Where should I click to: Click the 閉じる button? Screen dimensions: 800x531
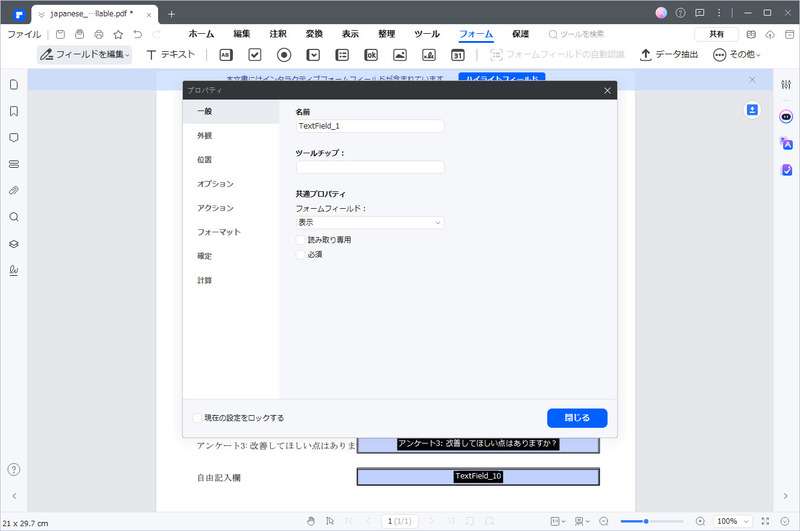(577, 418)
